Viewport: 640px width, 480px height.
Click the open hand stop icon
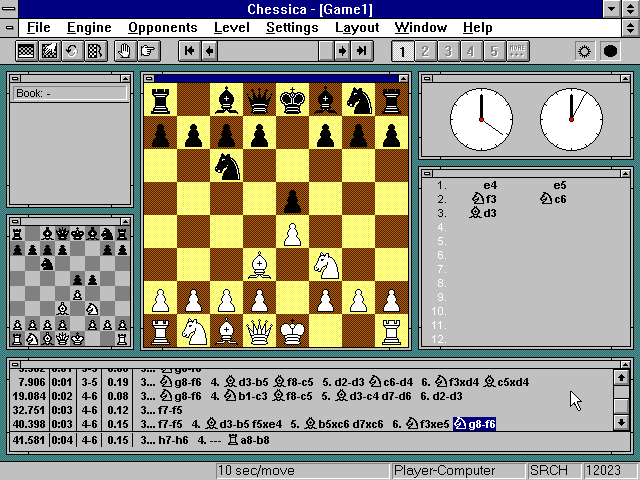(125, 51)
